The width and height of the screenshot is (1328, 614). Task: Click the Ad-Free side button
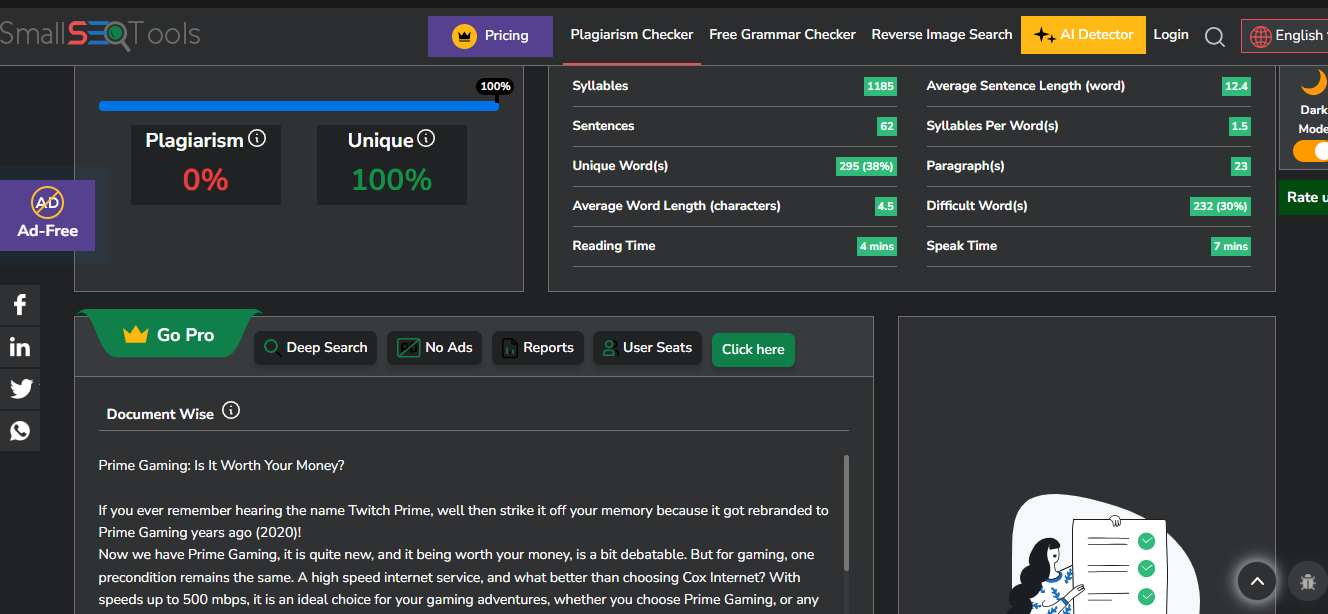pyautogui.click(x=47, y=215)
